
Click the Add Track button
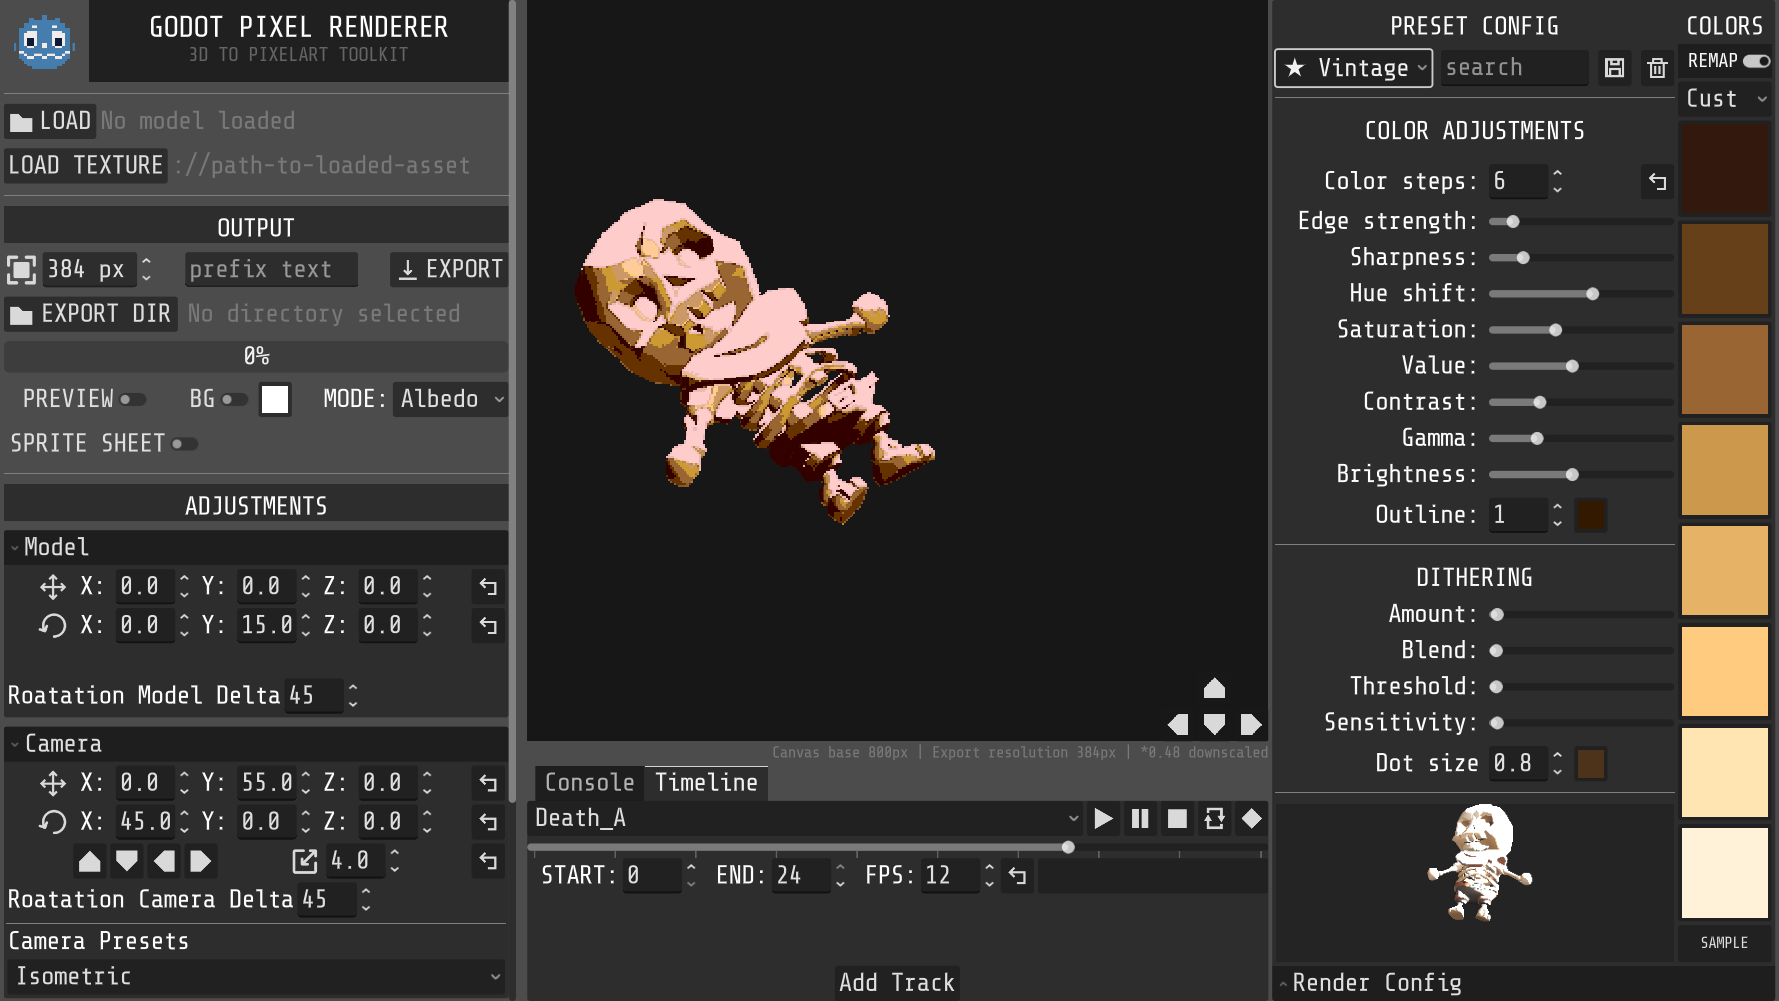(896, 984)
